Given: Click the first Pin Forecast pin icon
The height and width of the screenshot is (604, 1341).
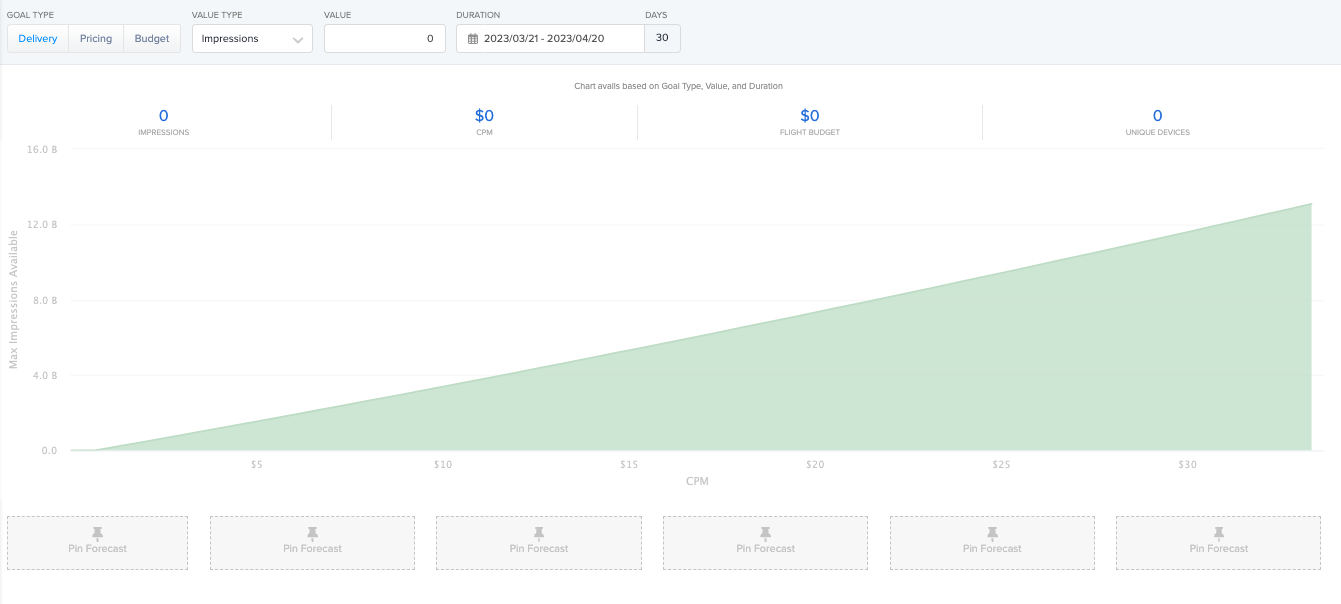Looking at the screenshot, I should pyautogui.click(x=97, y=533).
